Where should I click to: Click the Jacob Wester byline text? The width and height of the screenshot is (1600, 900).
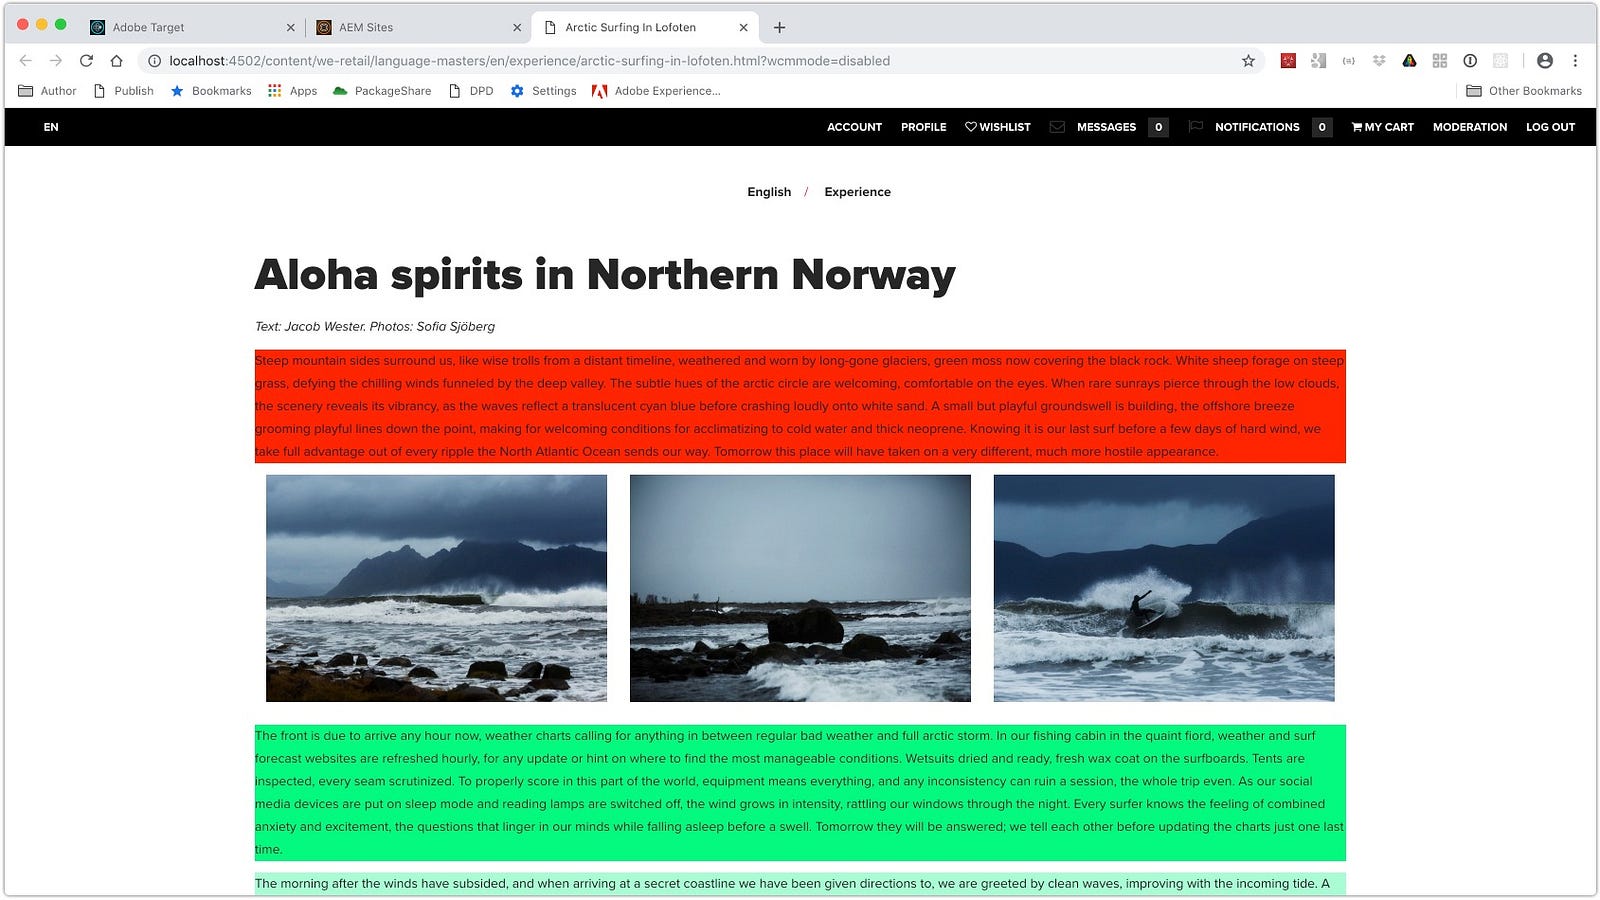tap(375, 326)
